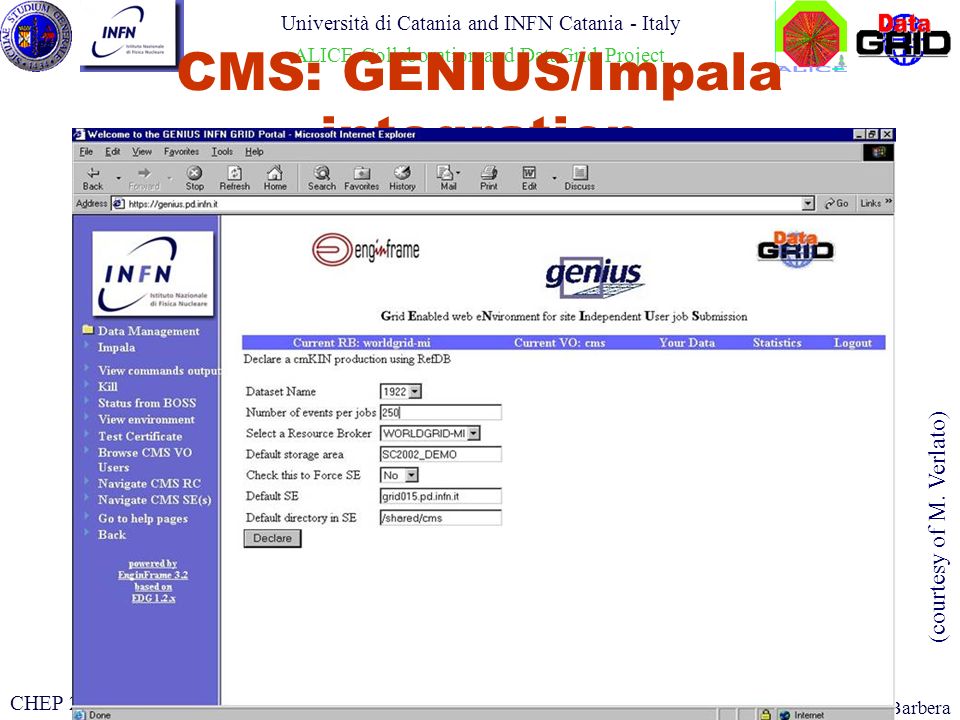This screenshot has height=720, width=960.
Task: Open the Statistics tab
Action: 777,343
